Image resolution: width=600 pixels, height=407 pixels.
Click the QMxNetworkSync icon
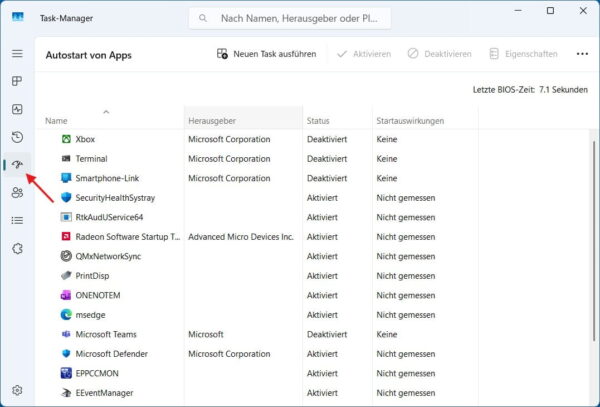(66, 256)
